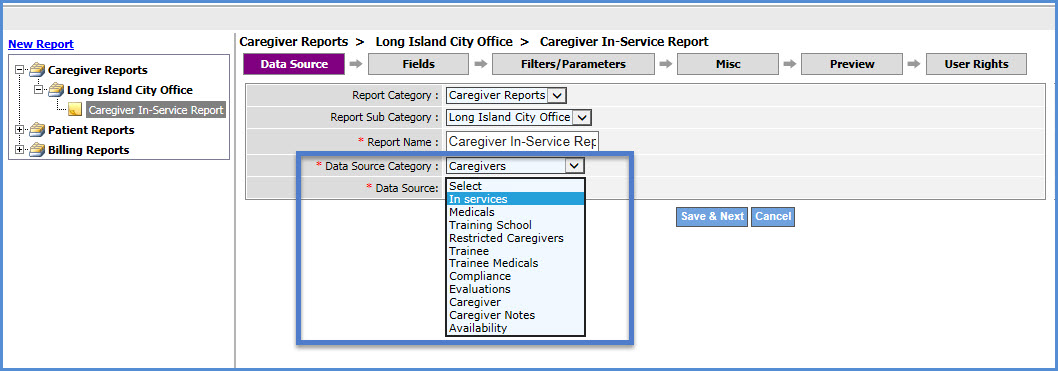Collapse the Caregiver Reports tree node
The width and height of the screenshot is (1058, 371).
click(x=19, y=69)
